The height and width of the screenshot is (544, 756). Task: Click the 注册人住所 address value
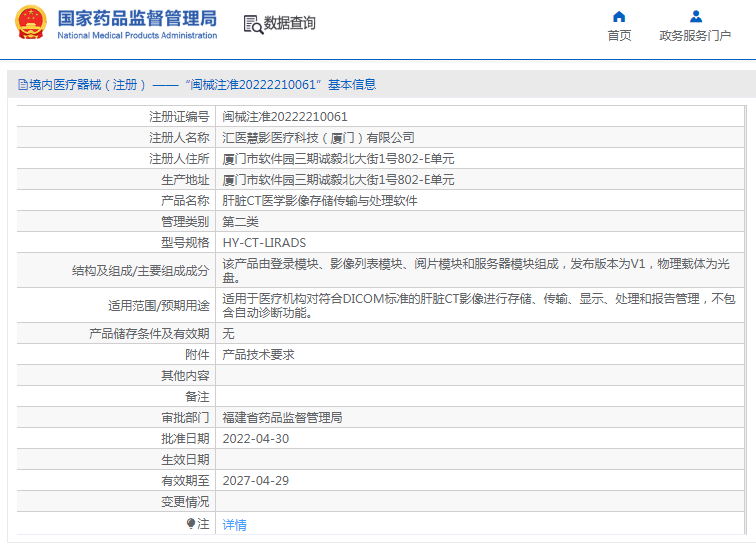pyautogui.click(x=338, y=159)
